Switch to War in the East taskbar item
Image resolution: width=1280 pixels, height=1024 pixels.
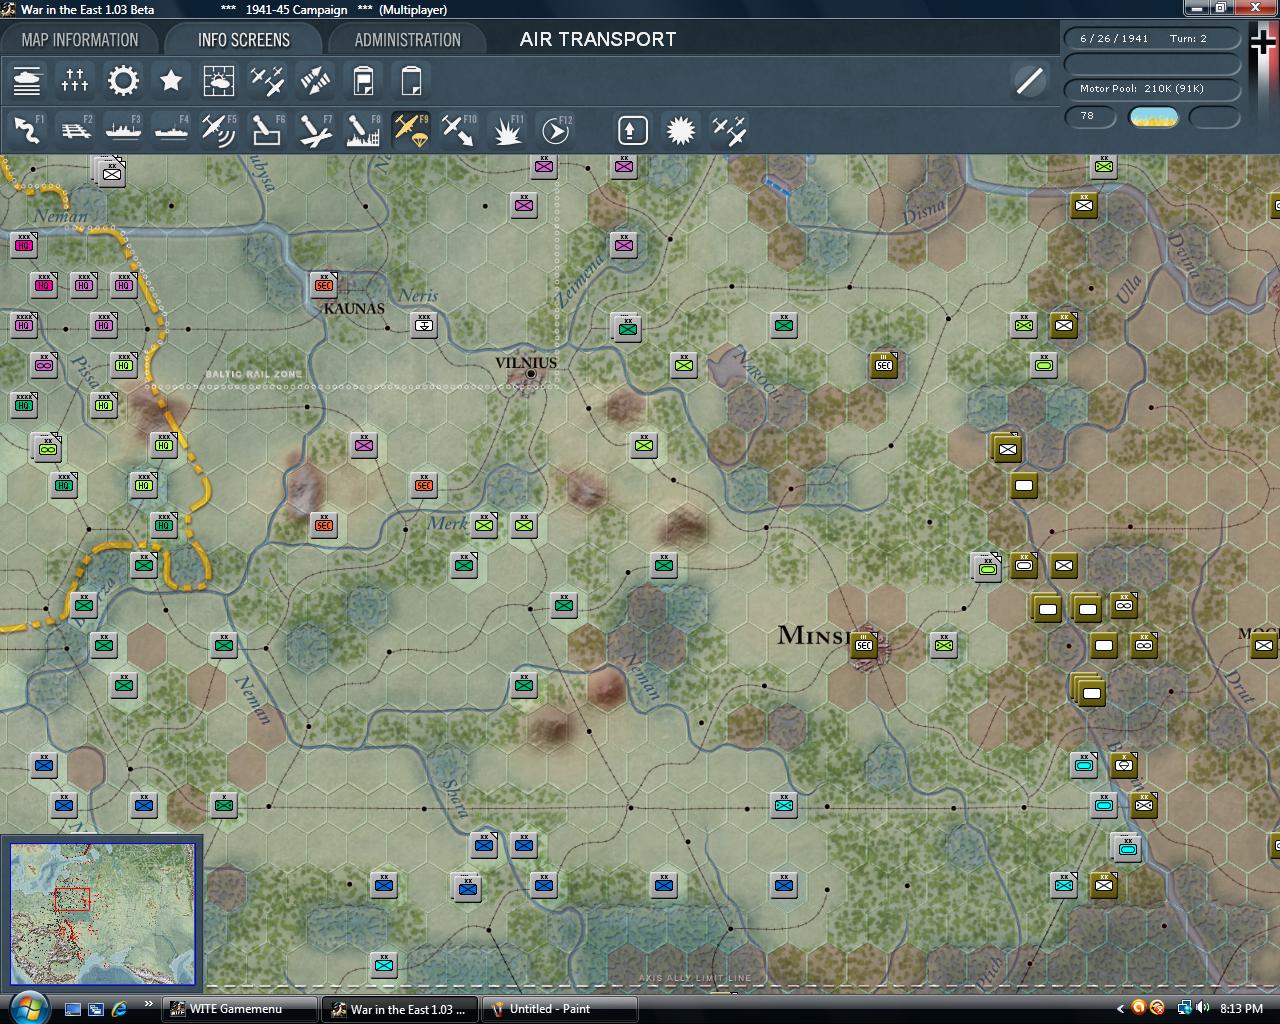401,1009
